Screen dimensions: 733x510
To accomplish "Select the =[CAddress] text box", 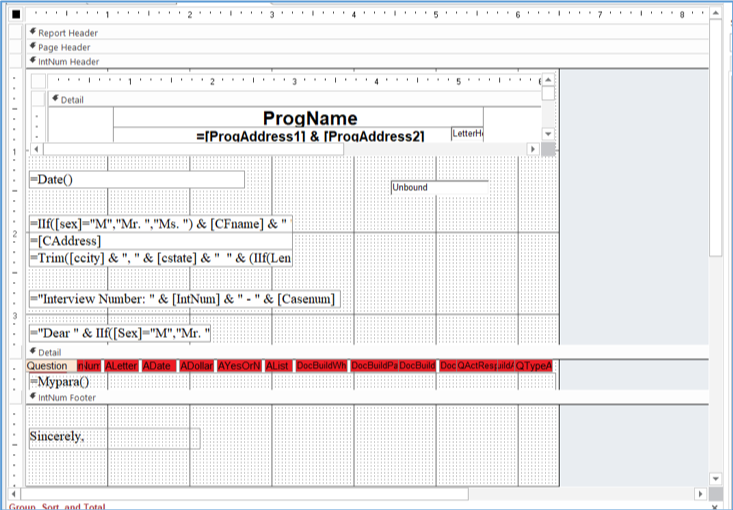I will point(160,241).
